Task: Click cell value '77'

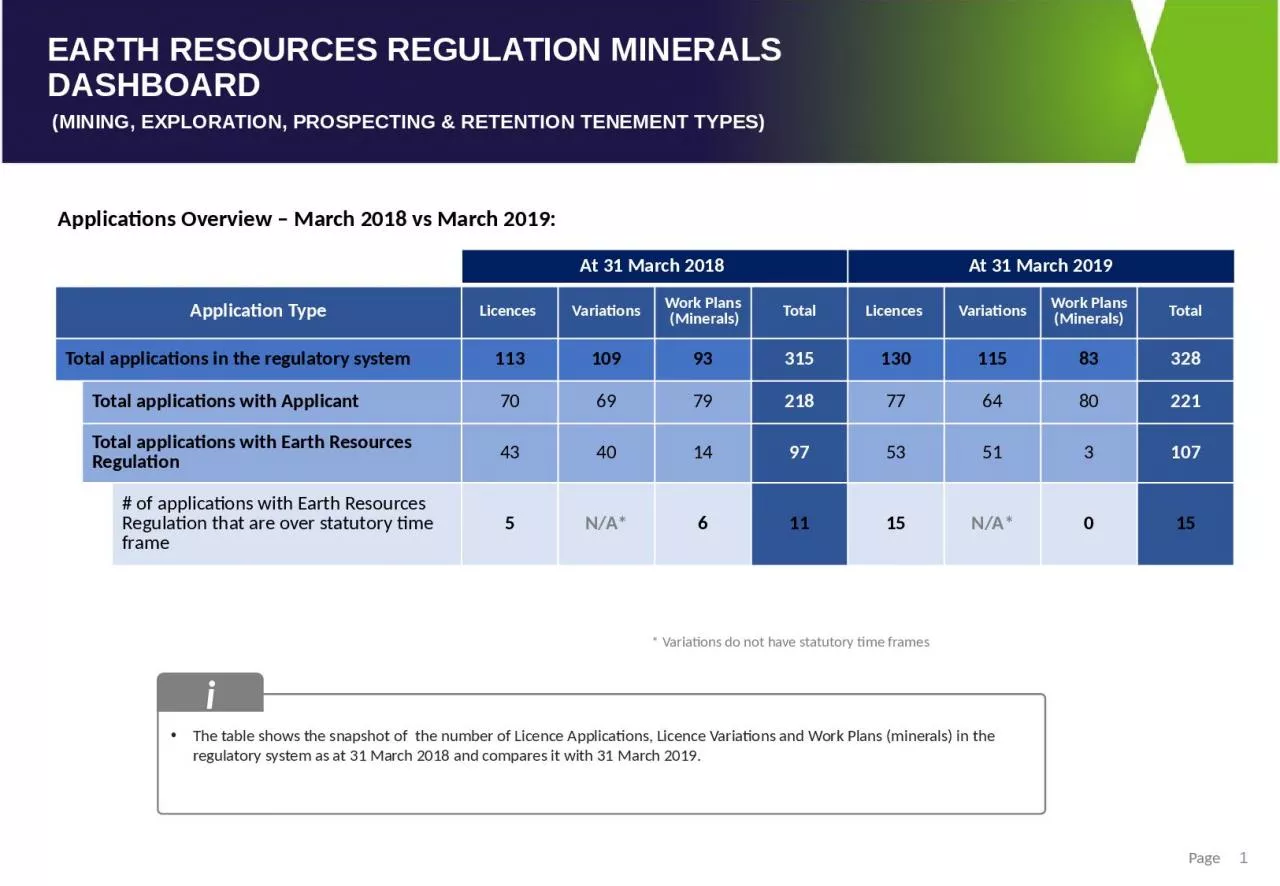Action: [x=895, y=402]
